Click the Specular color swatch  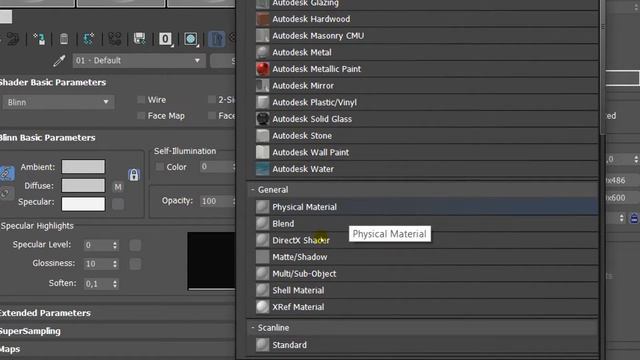83,204
